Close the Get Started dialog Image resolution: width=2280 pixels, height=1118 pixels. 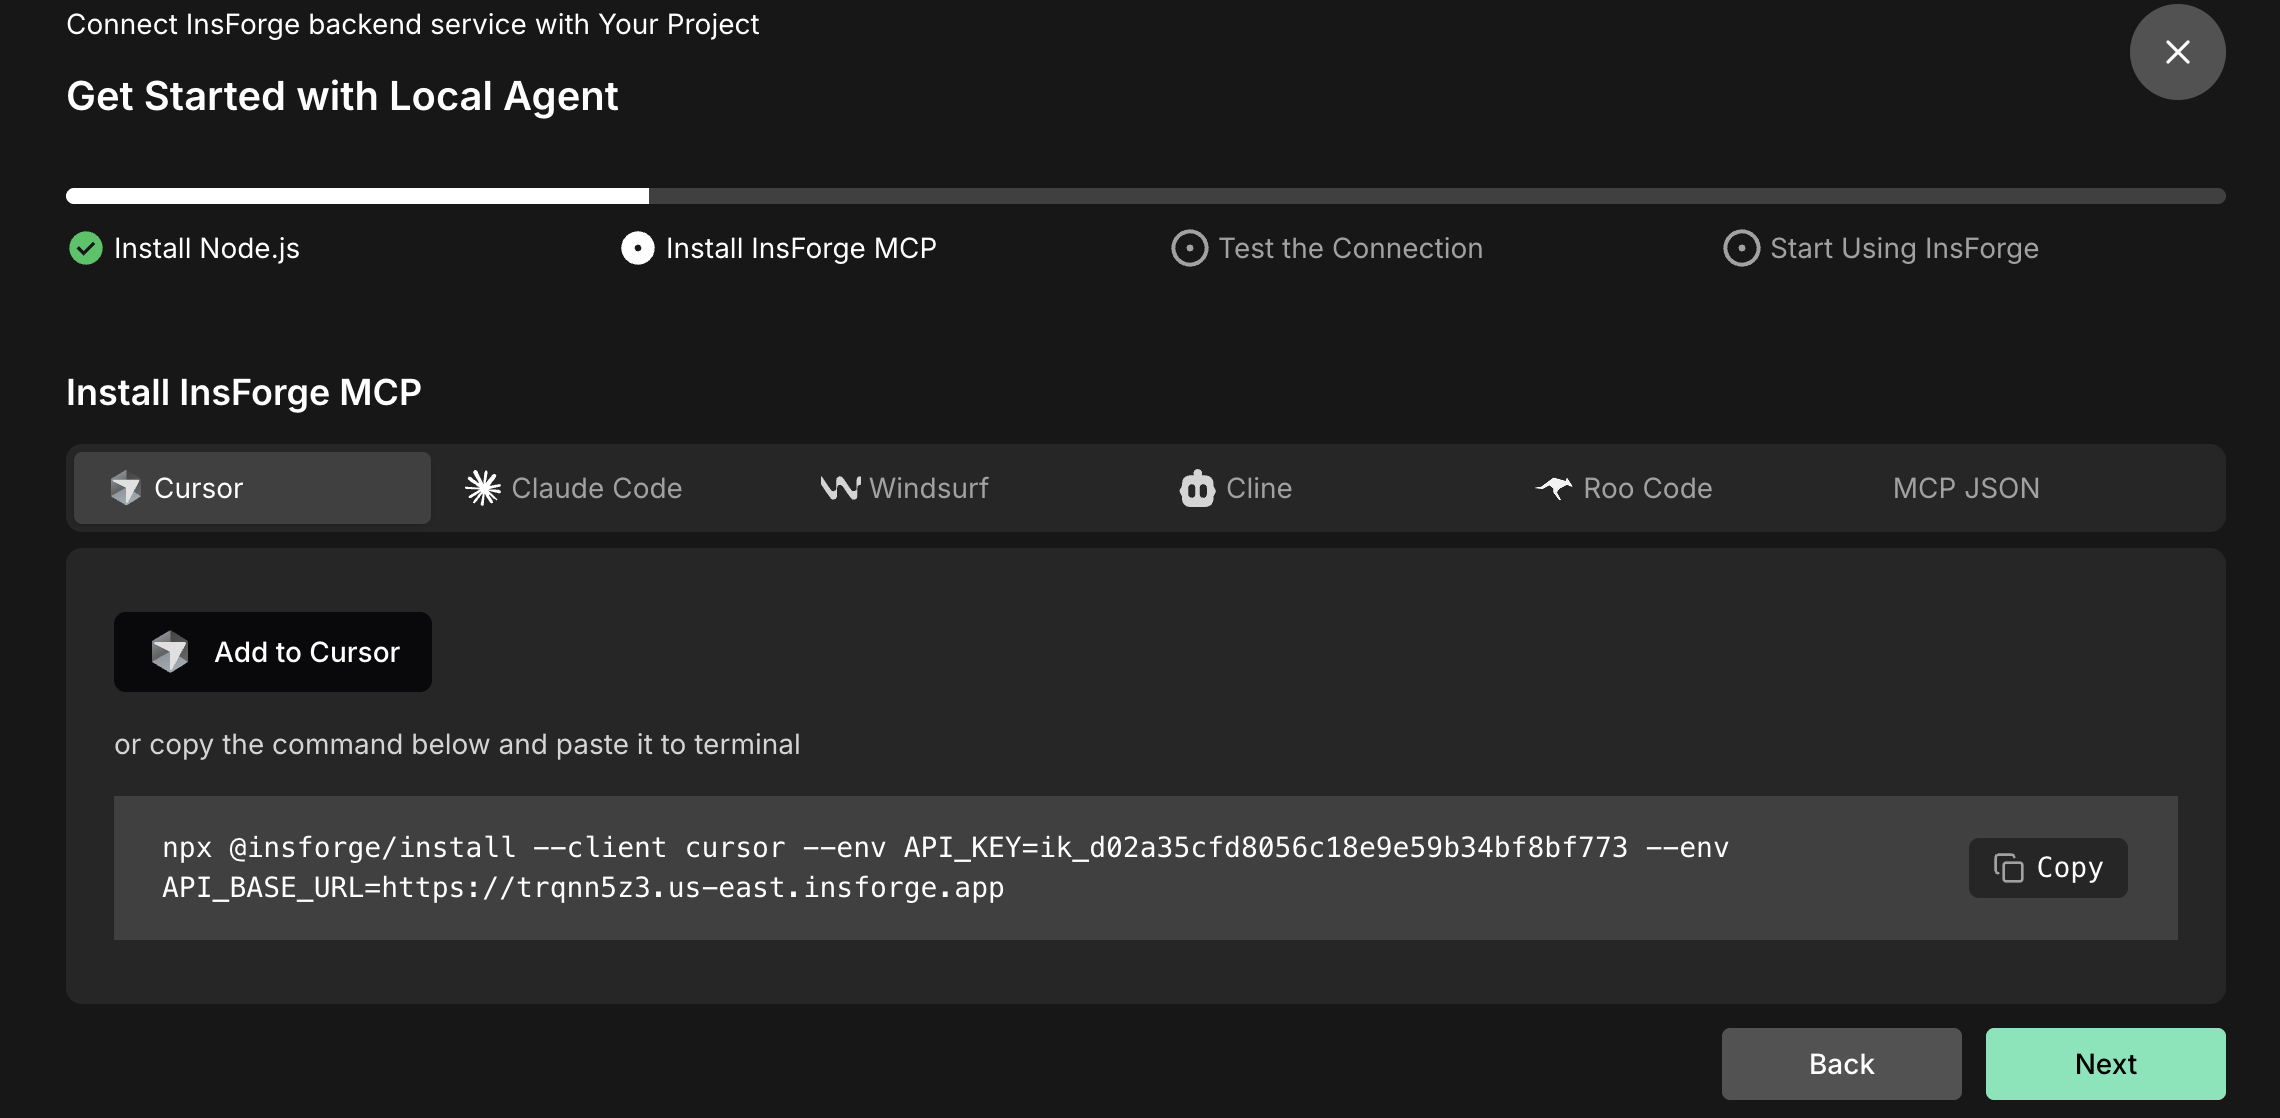click(2177, 52)
